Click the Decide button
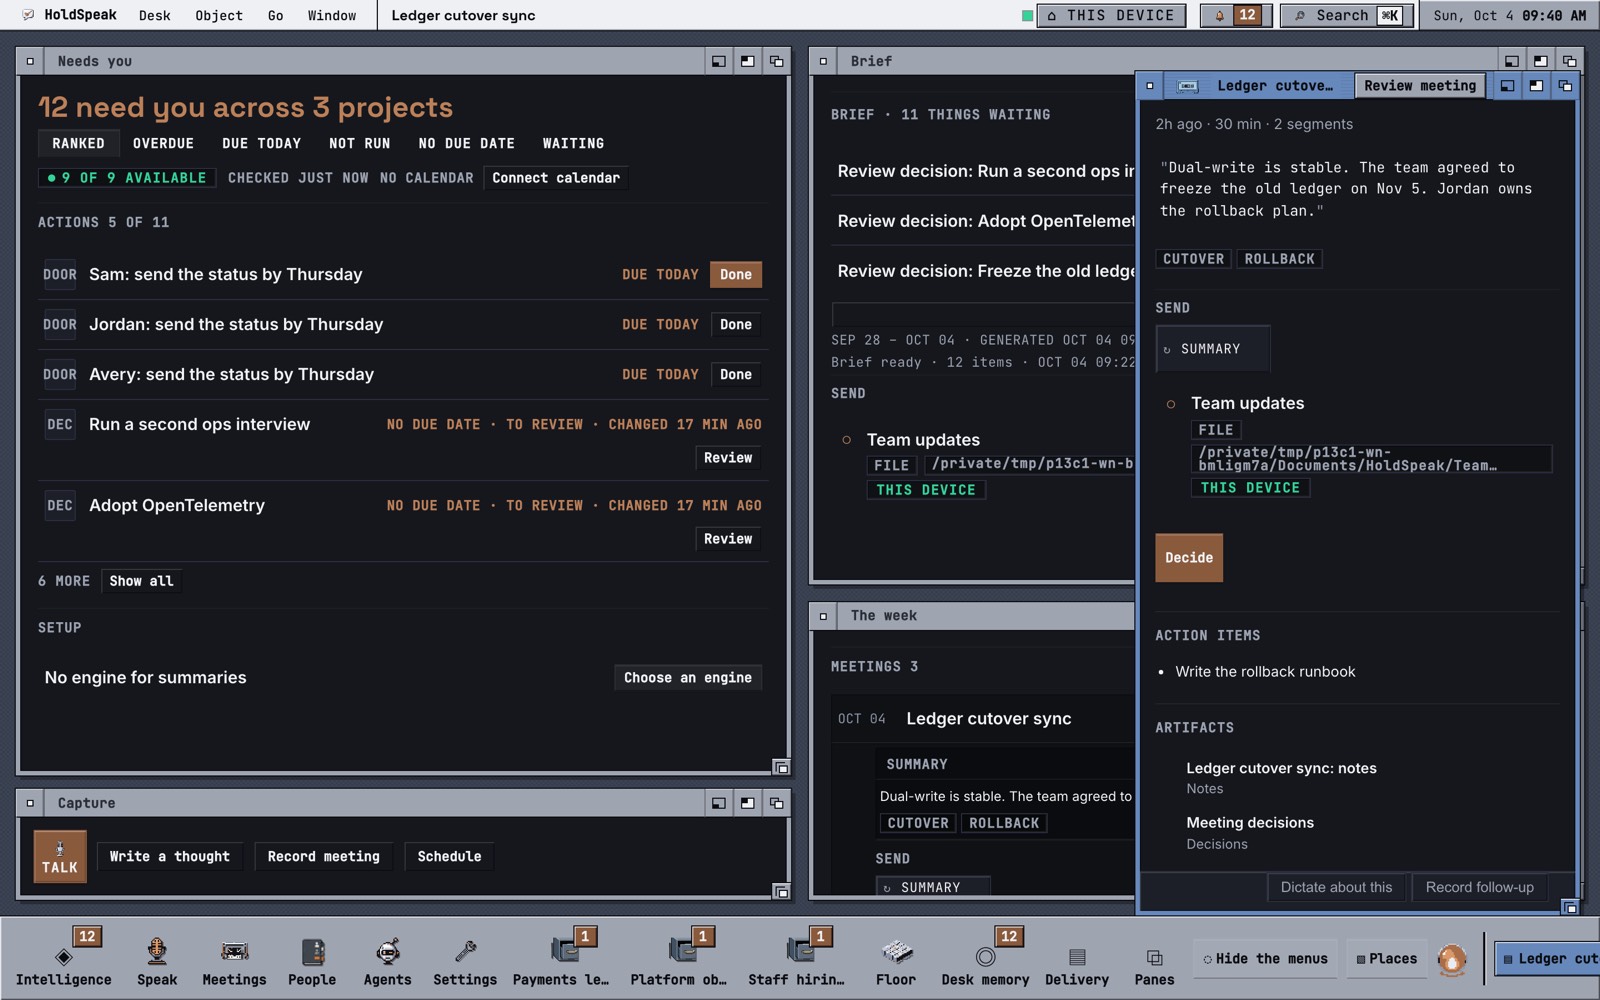The image size is (1600, 1000). click(x=1189, y=558)
